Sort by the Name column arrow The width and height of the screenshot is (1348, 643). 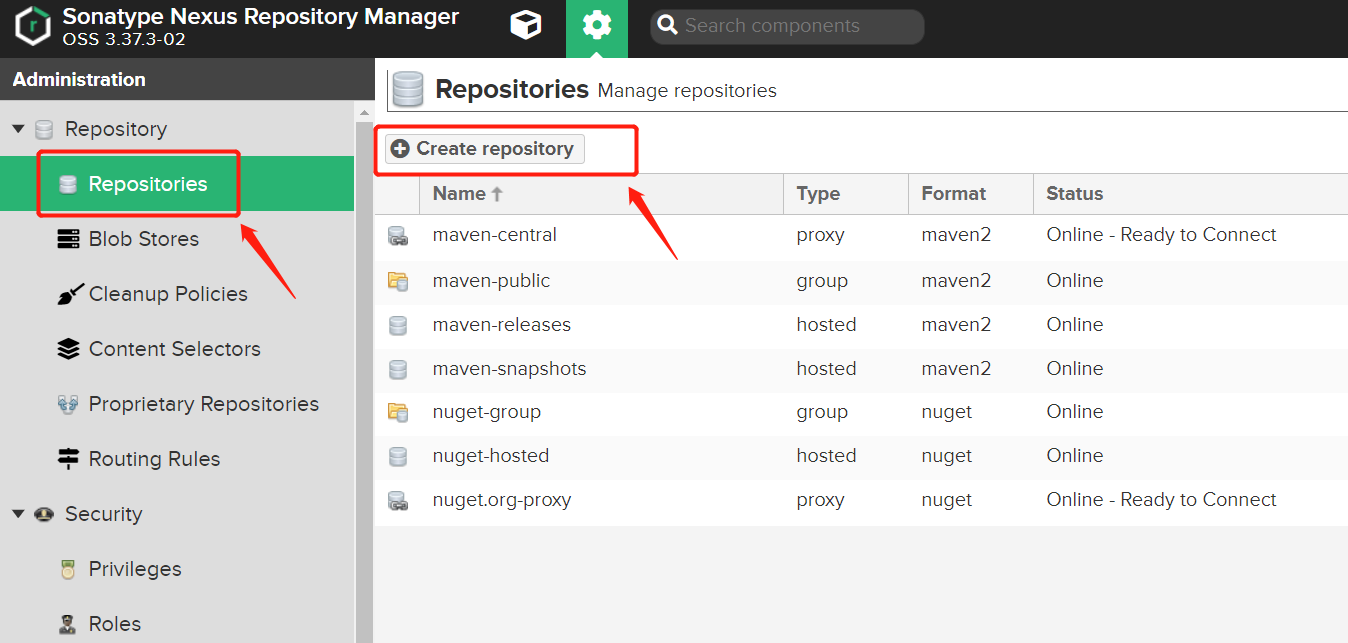coord(497,194)
